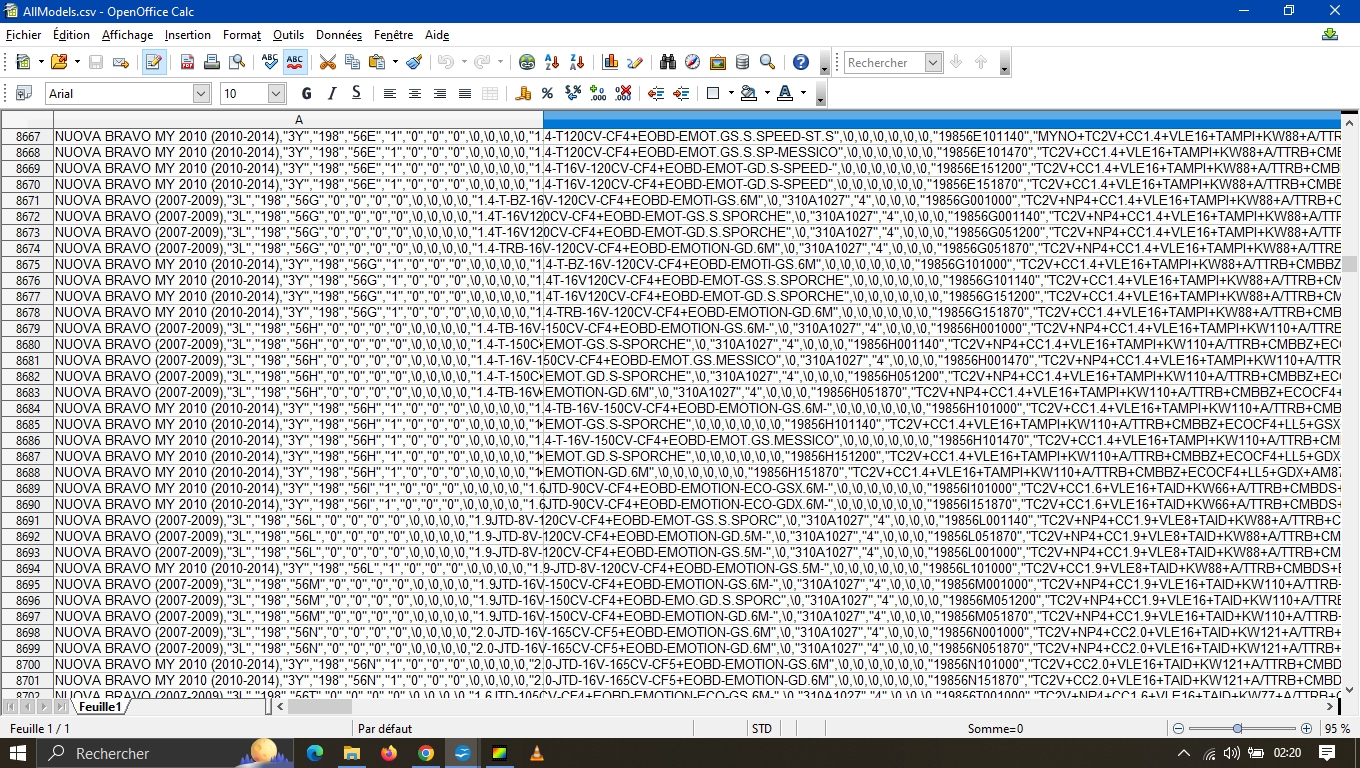1360x768 pixels.
Task: Click the Save document floppy icon
Action: [96, 62]
